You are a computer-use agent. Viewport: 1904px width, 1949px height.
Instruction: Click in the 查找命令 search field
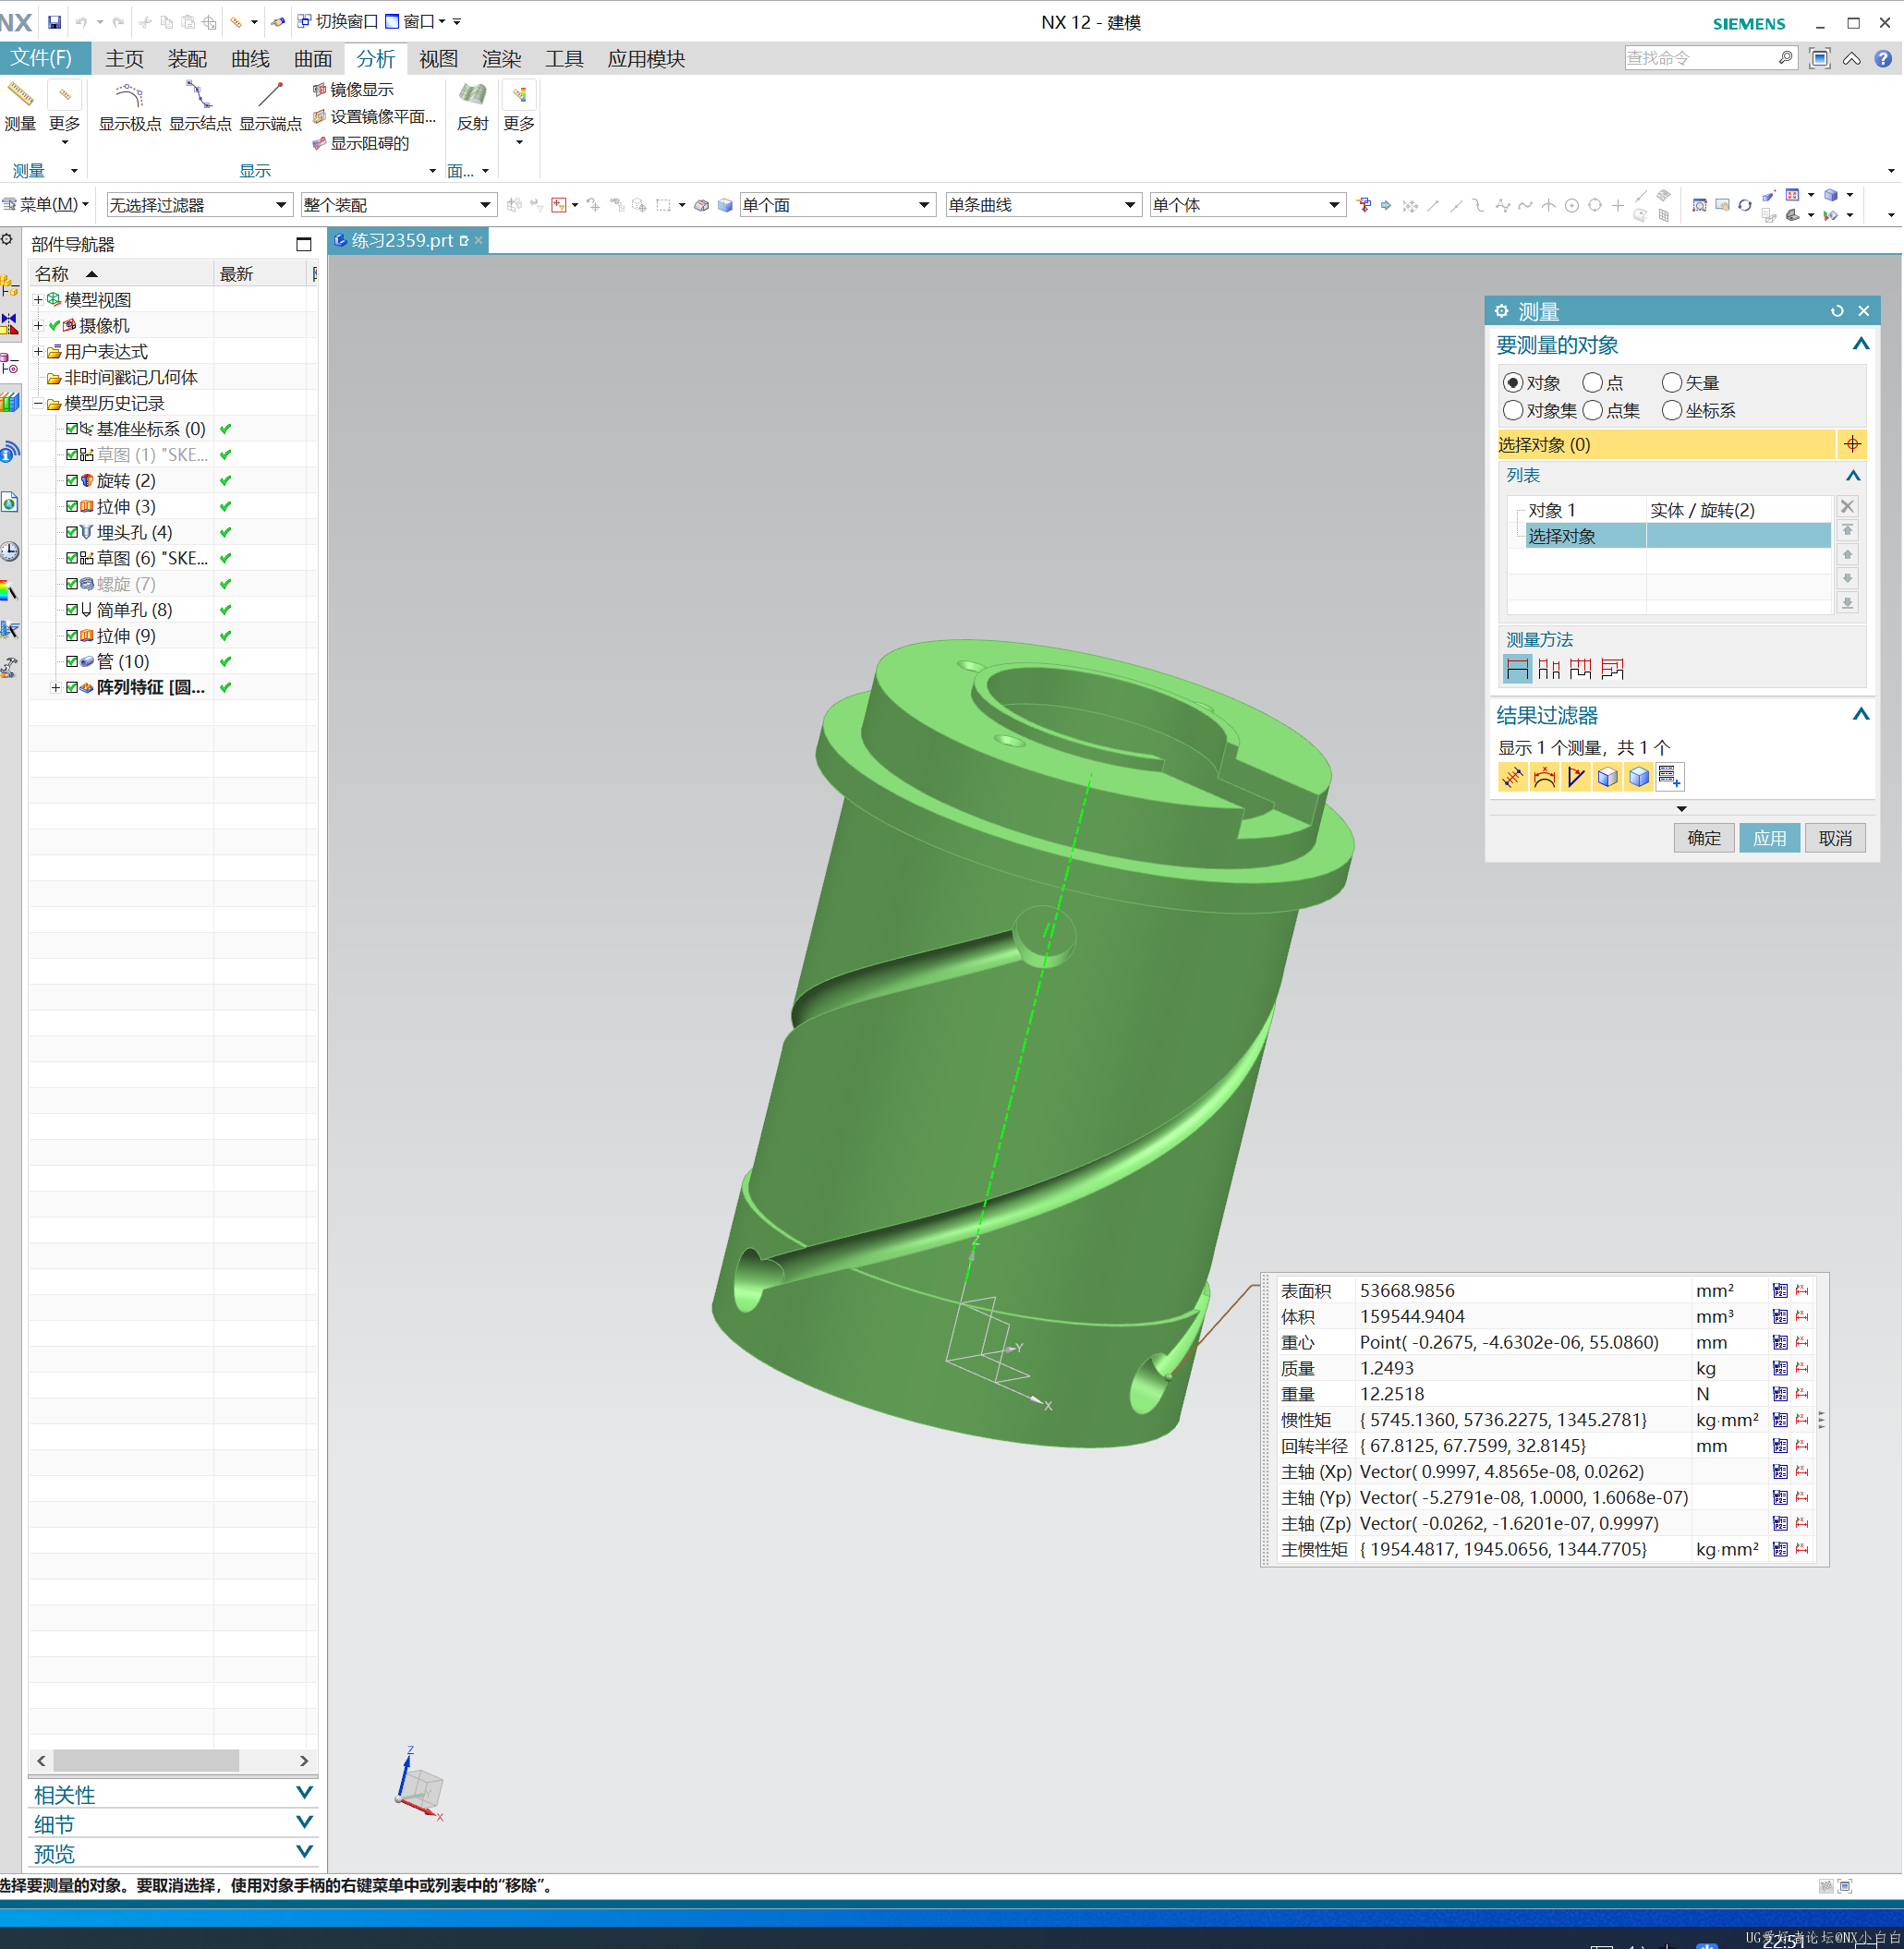coord(1701,58)
